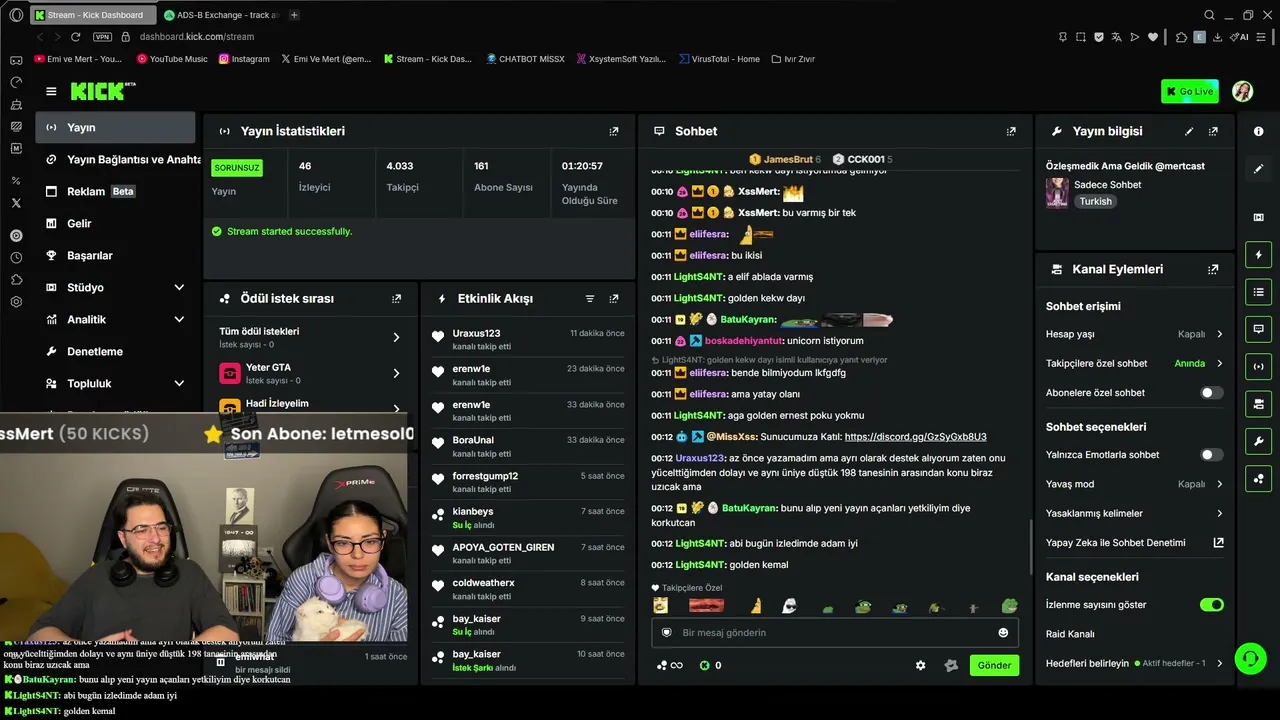Image resolution: width=1280 pixels, height=720 pixels.
Task: Reload the page in the browser toolbar
Action: (75, 37)
